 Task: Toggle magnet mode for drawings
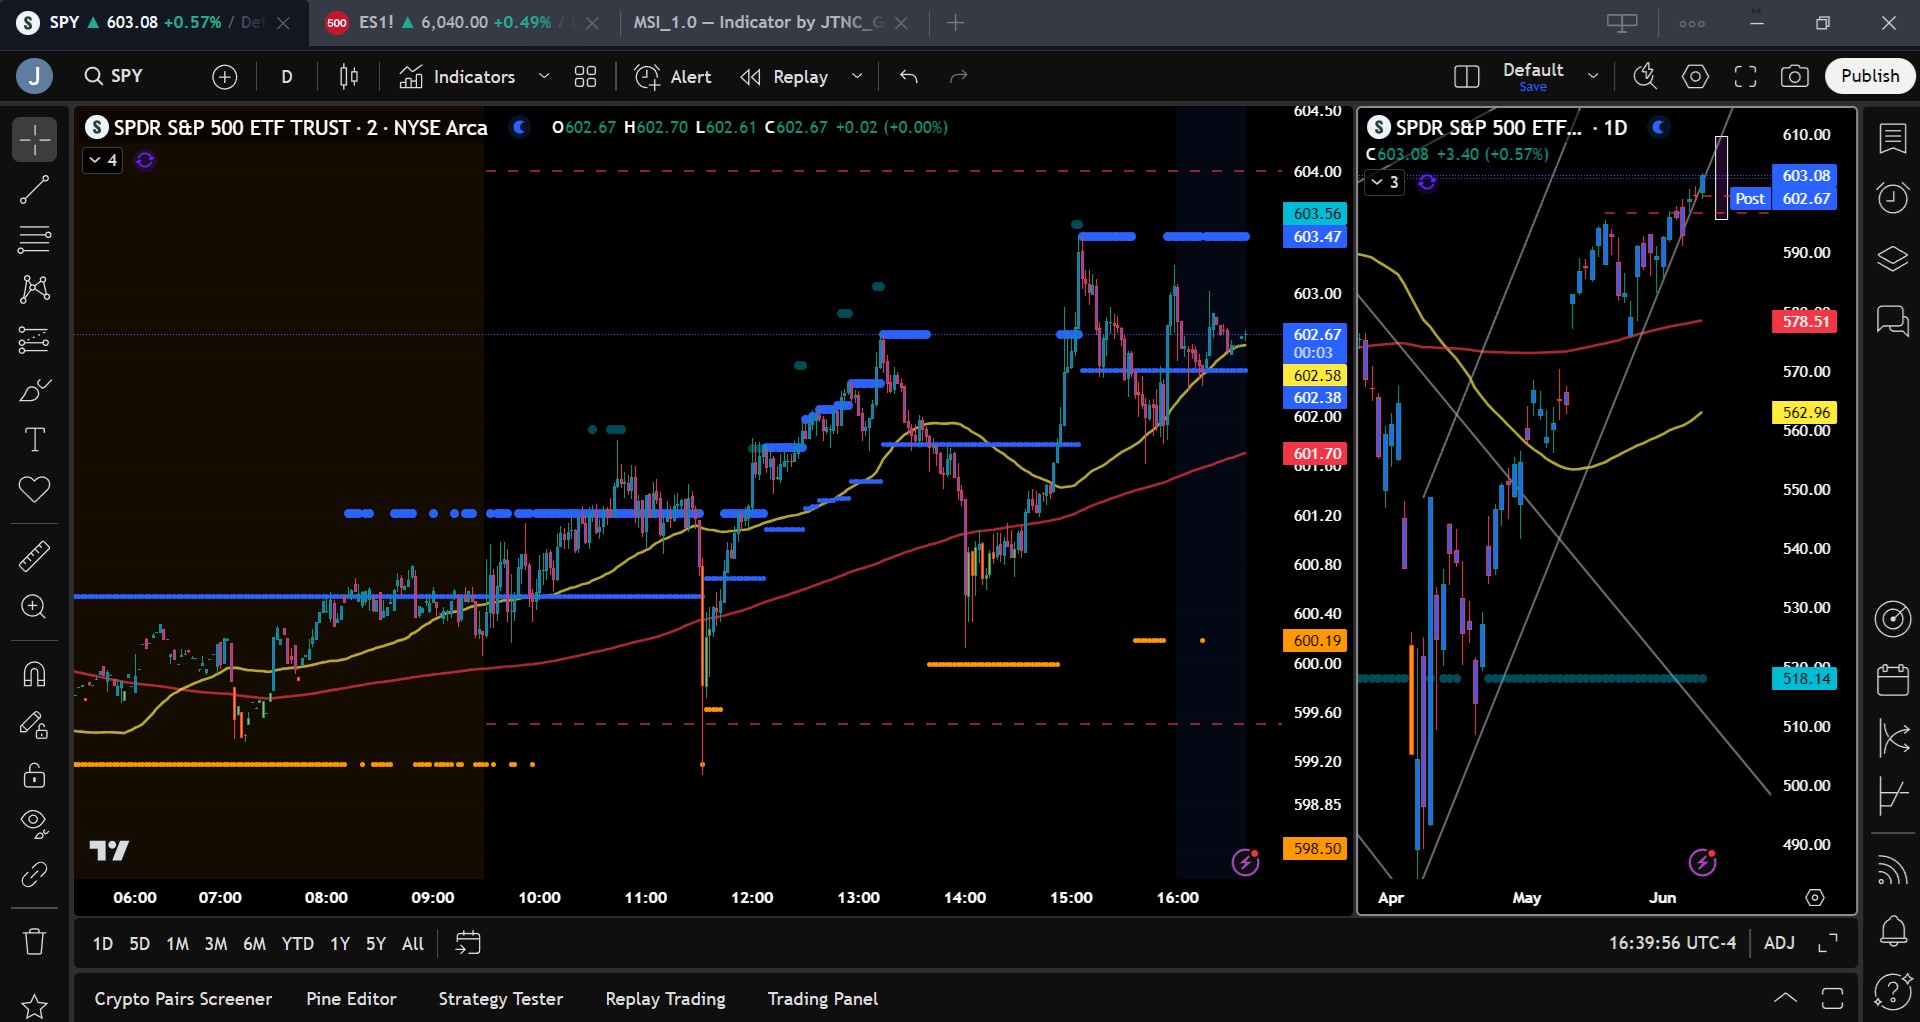[x=34, y=674]
